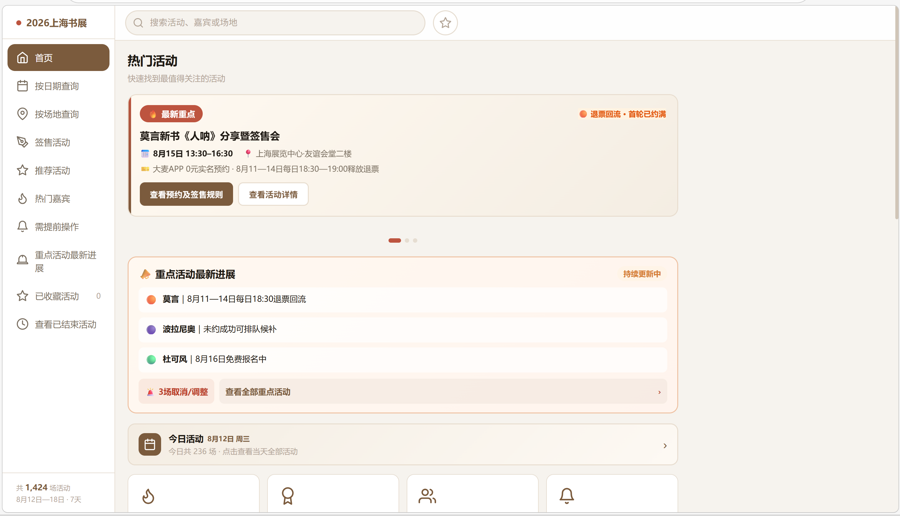The image size is (900, 516).
Task: Go to 签售活动 section
Action: click(58, 142)
